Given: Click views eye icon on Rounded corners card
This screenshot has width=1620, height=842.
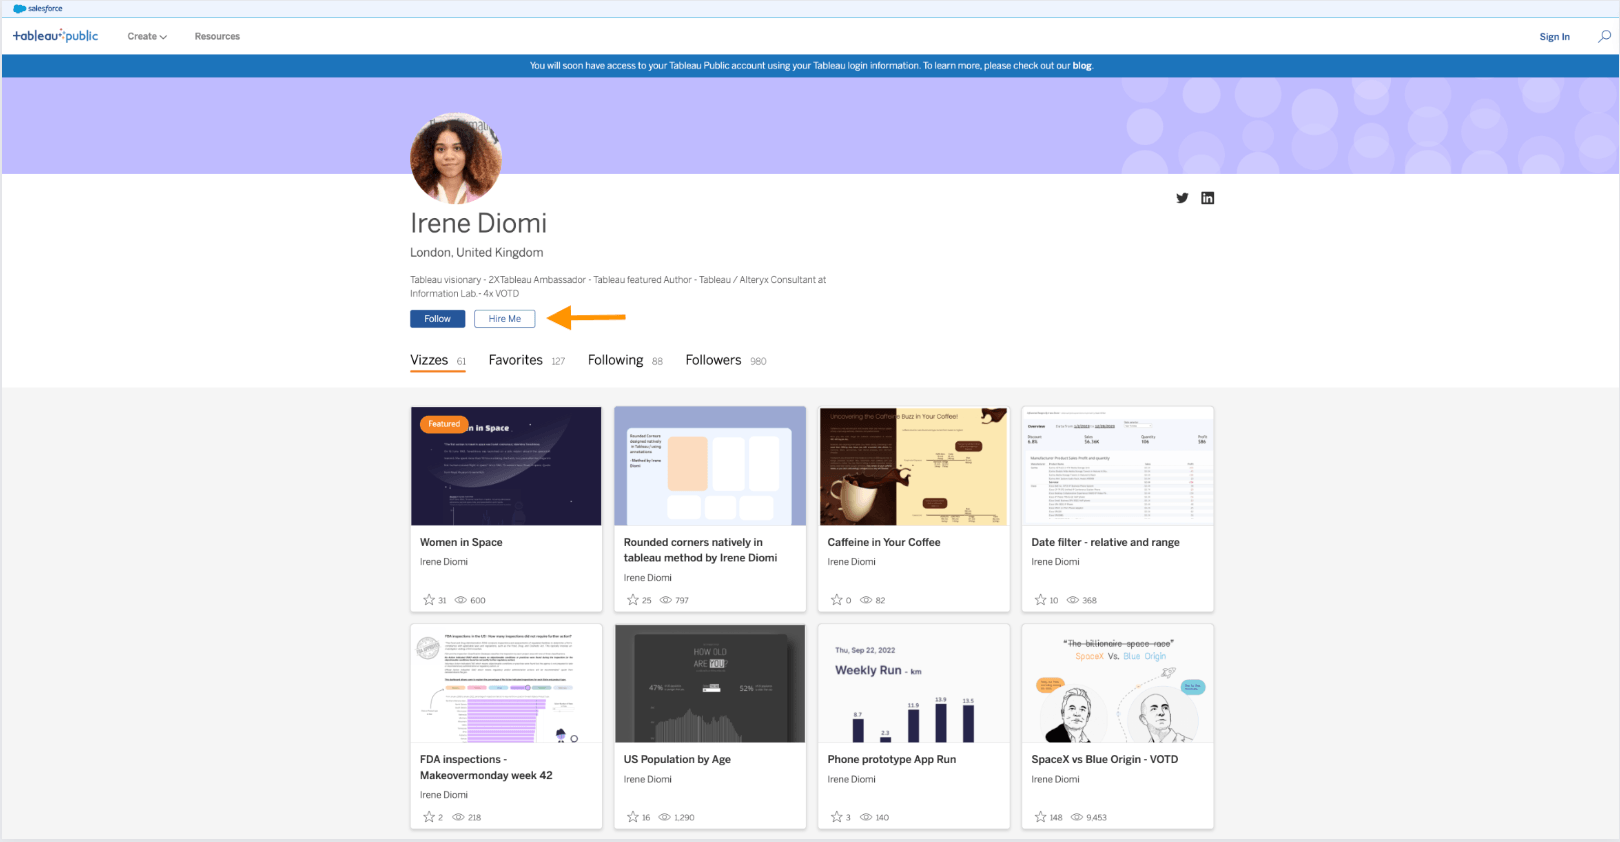Looking at the screenshot, I should pyautogui.click(x=666, y=600).
